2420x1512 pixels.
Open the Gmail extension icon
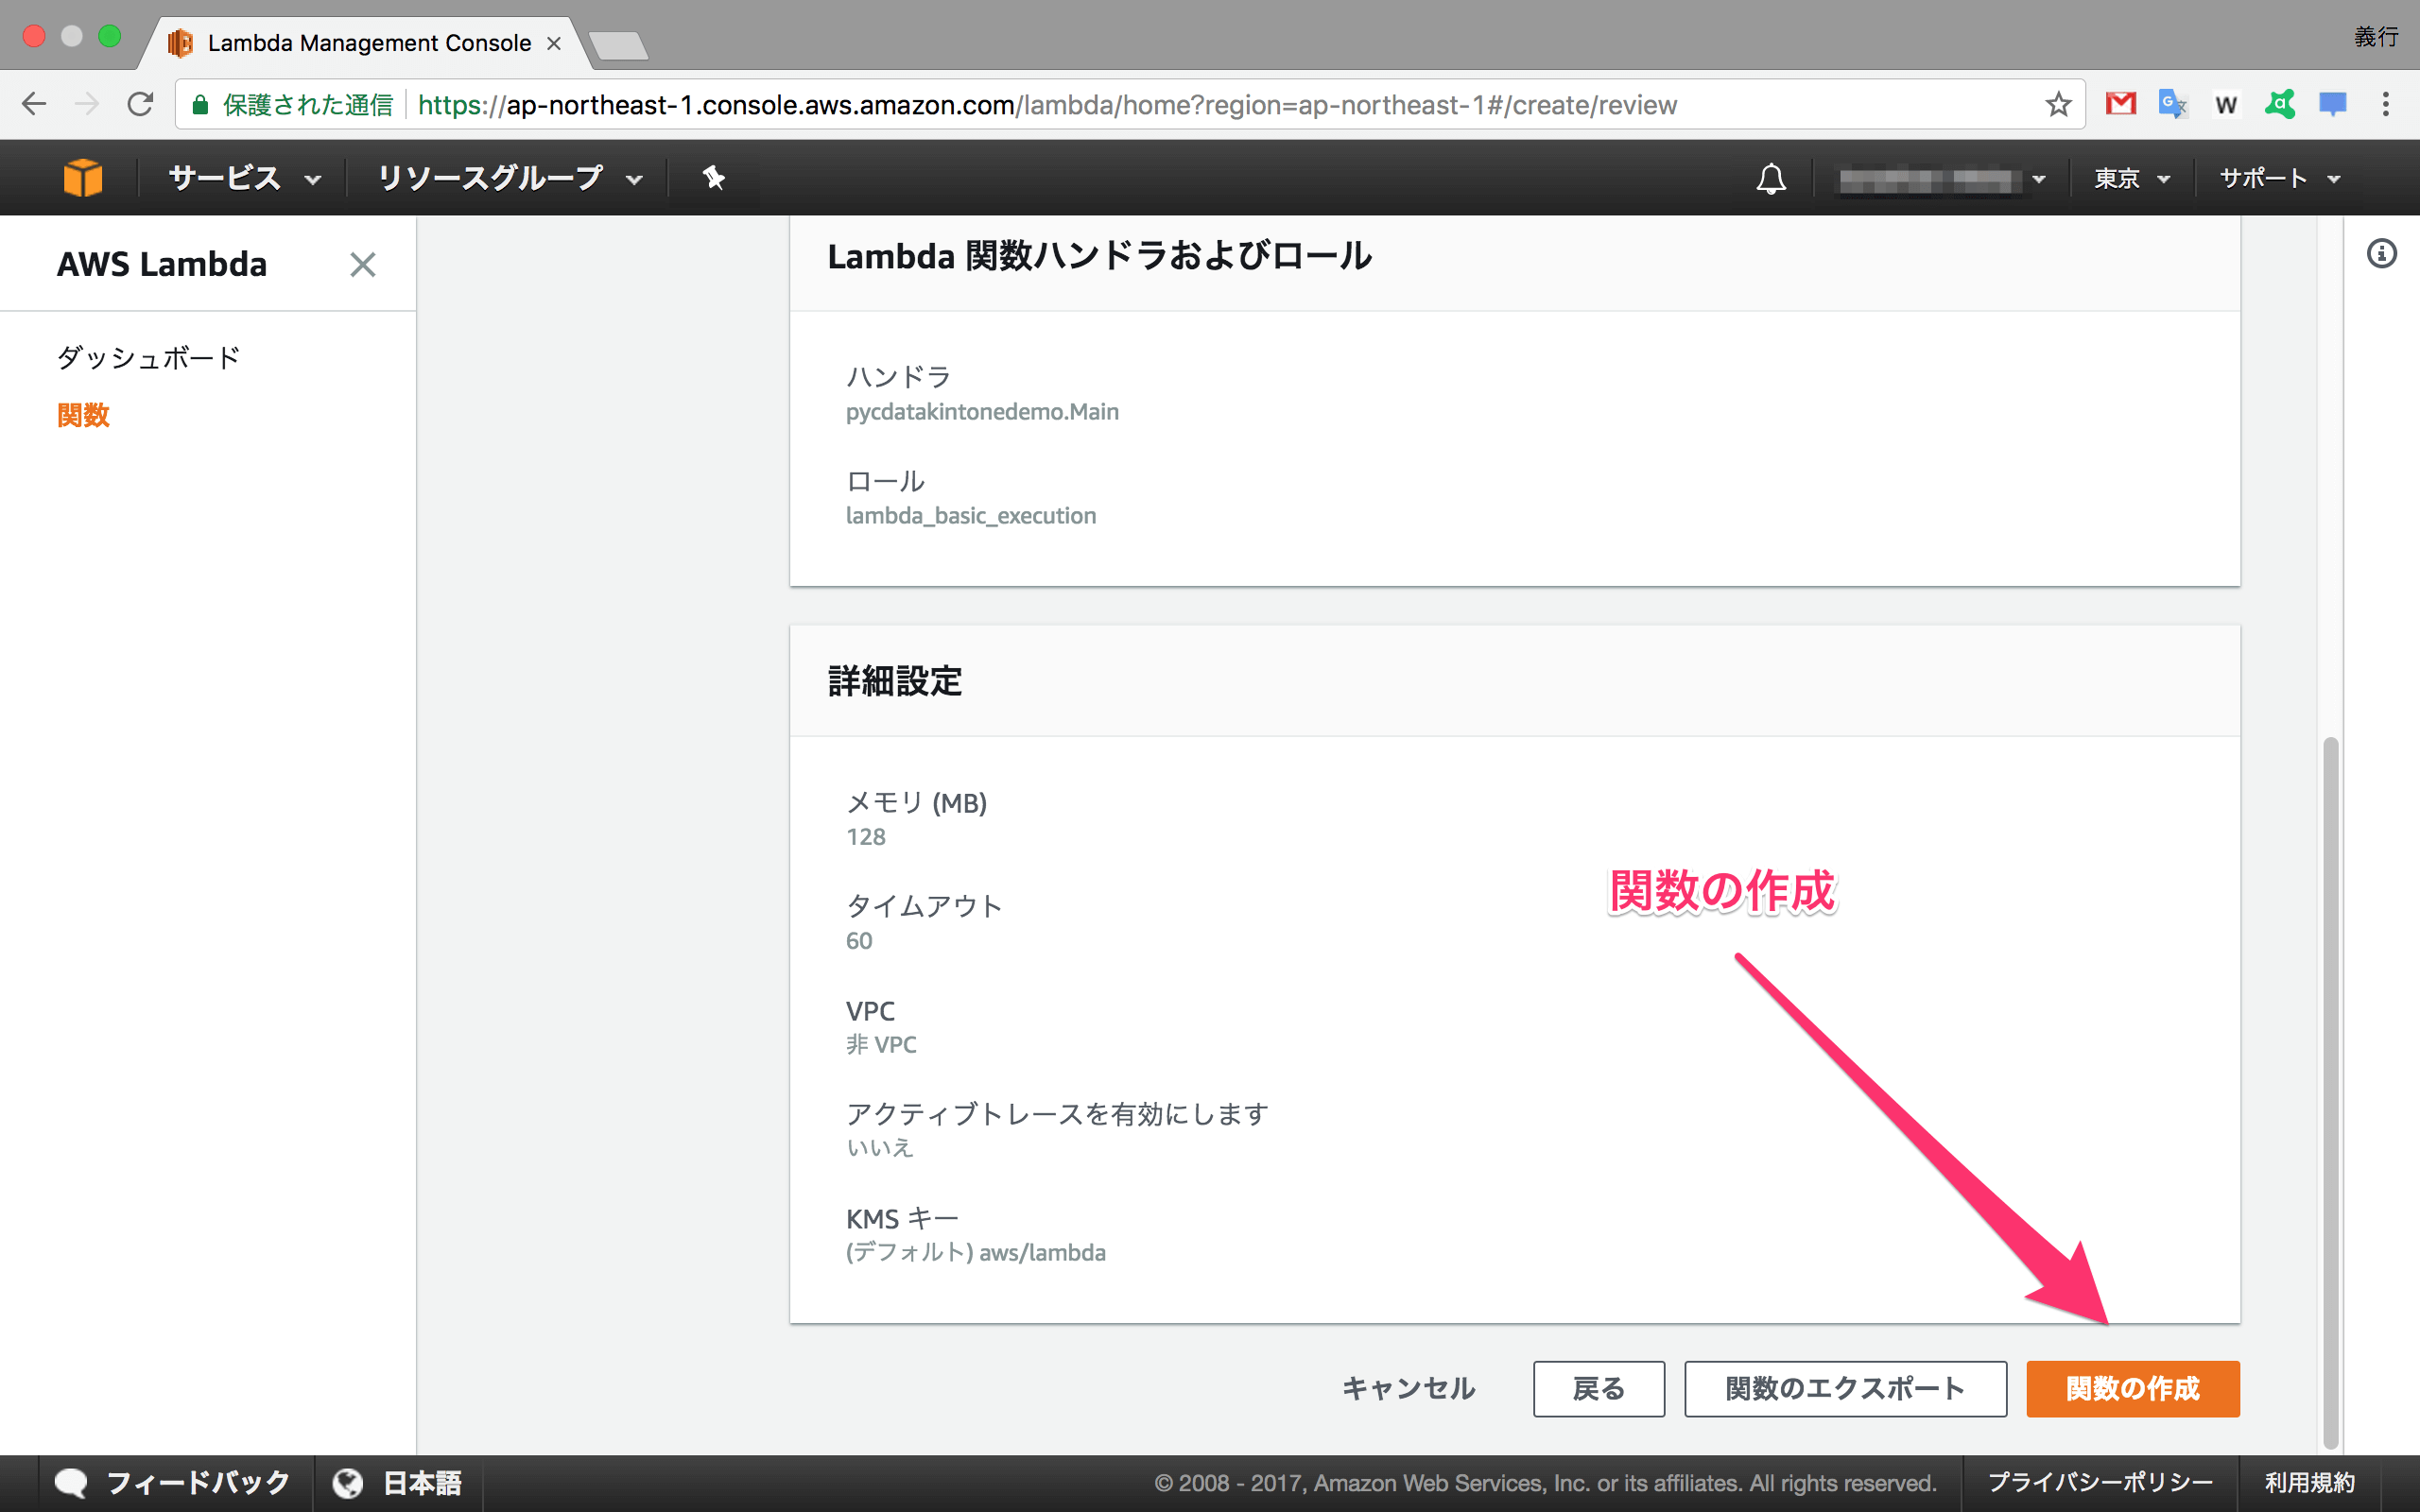[2120, 104]
